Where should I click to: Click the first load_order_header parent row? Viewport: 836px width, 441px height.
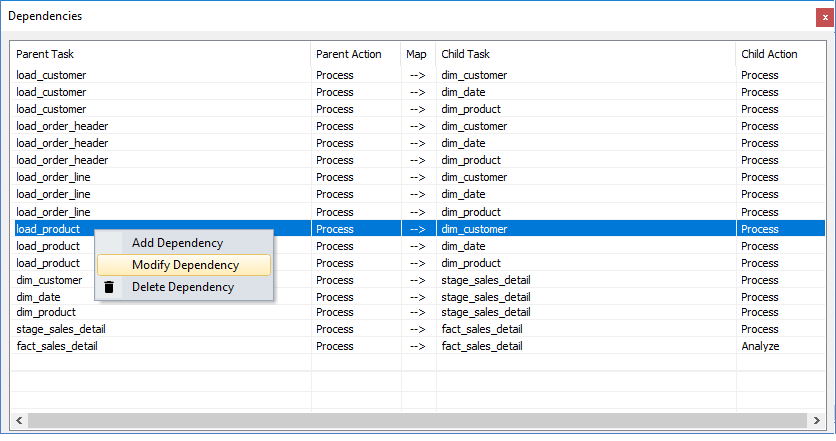62,126
